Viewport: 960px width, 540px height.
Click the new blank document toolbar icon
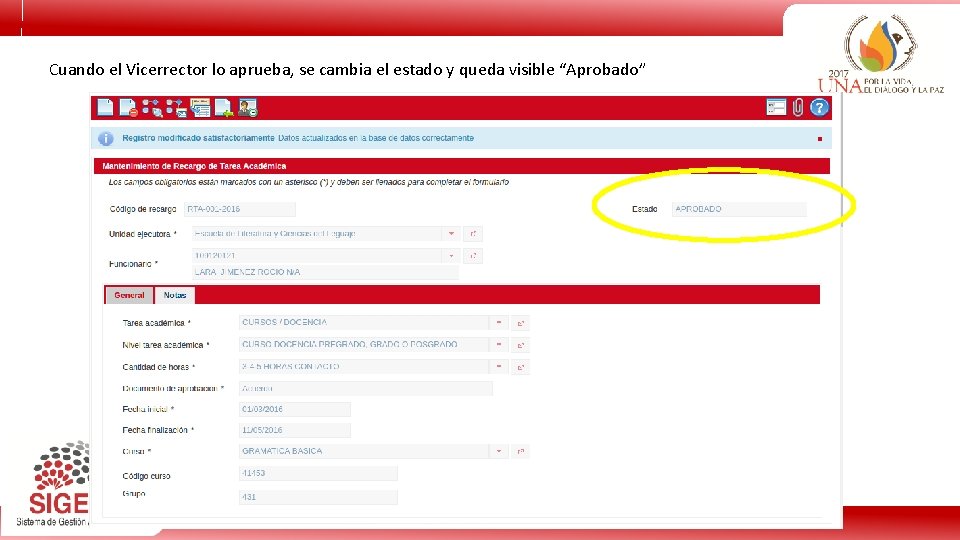[x=105, y=108]
